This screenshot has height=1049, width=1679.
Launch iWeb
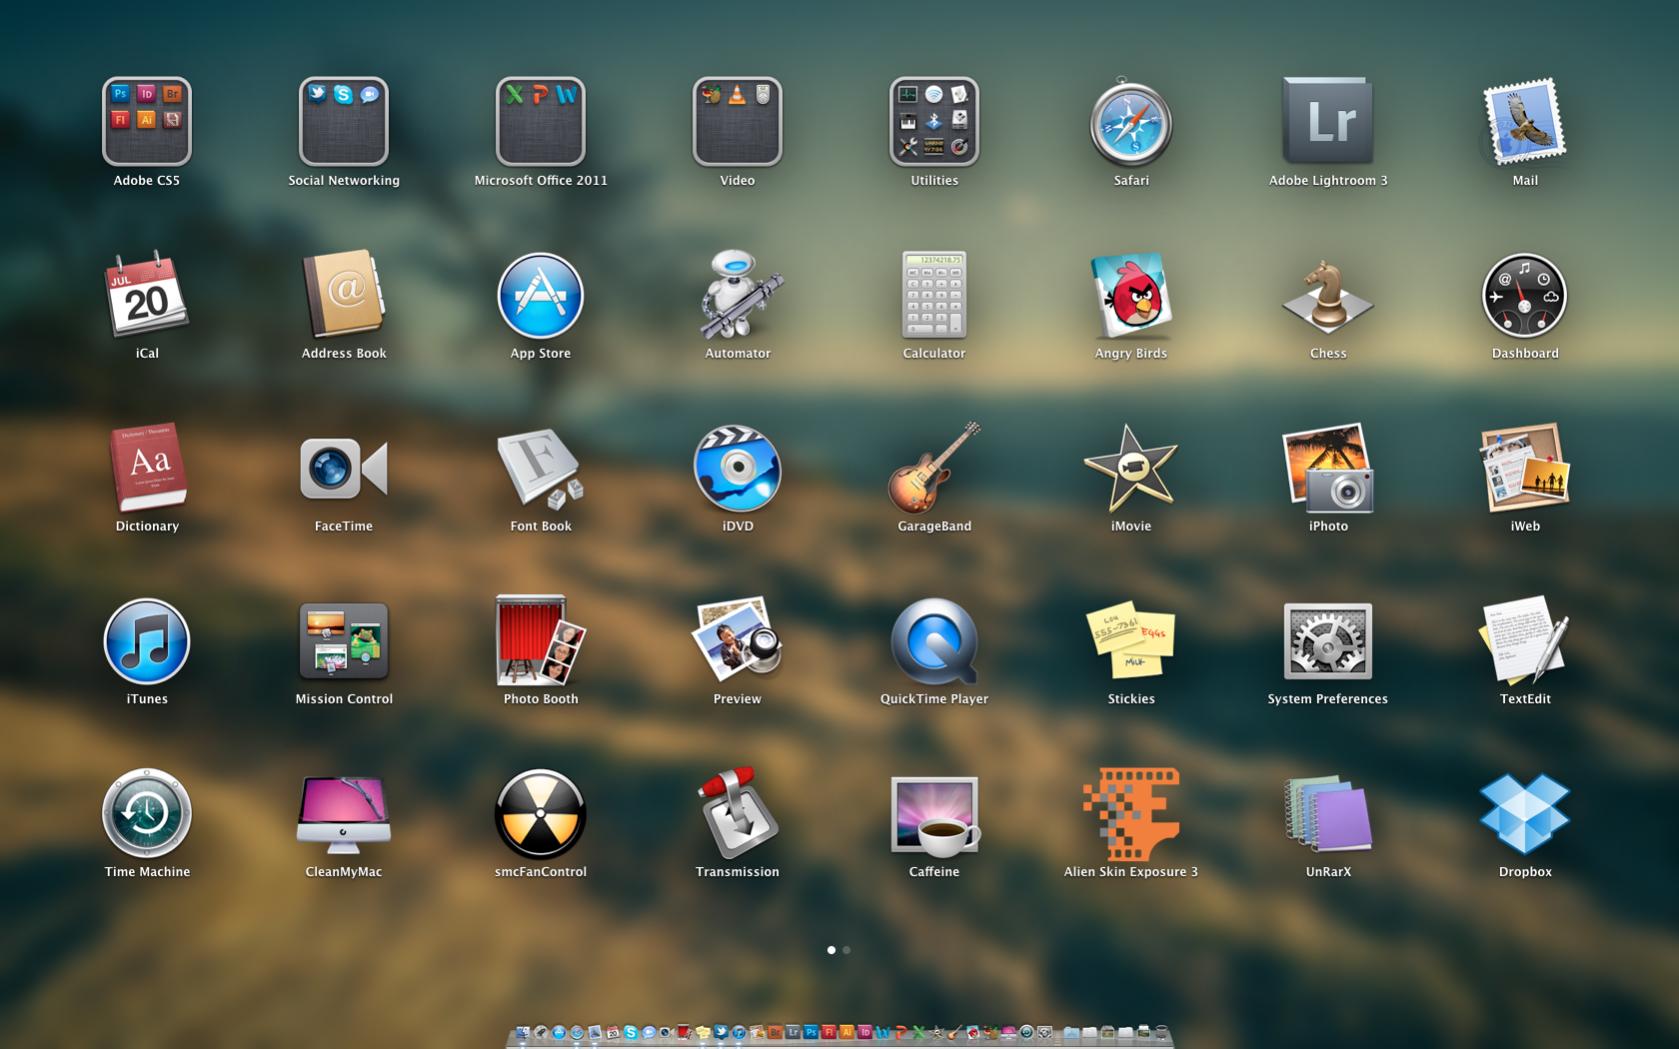(1525, 467)
